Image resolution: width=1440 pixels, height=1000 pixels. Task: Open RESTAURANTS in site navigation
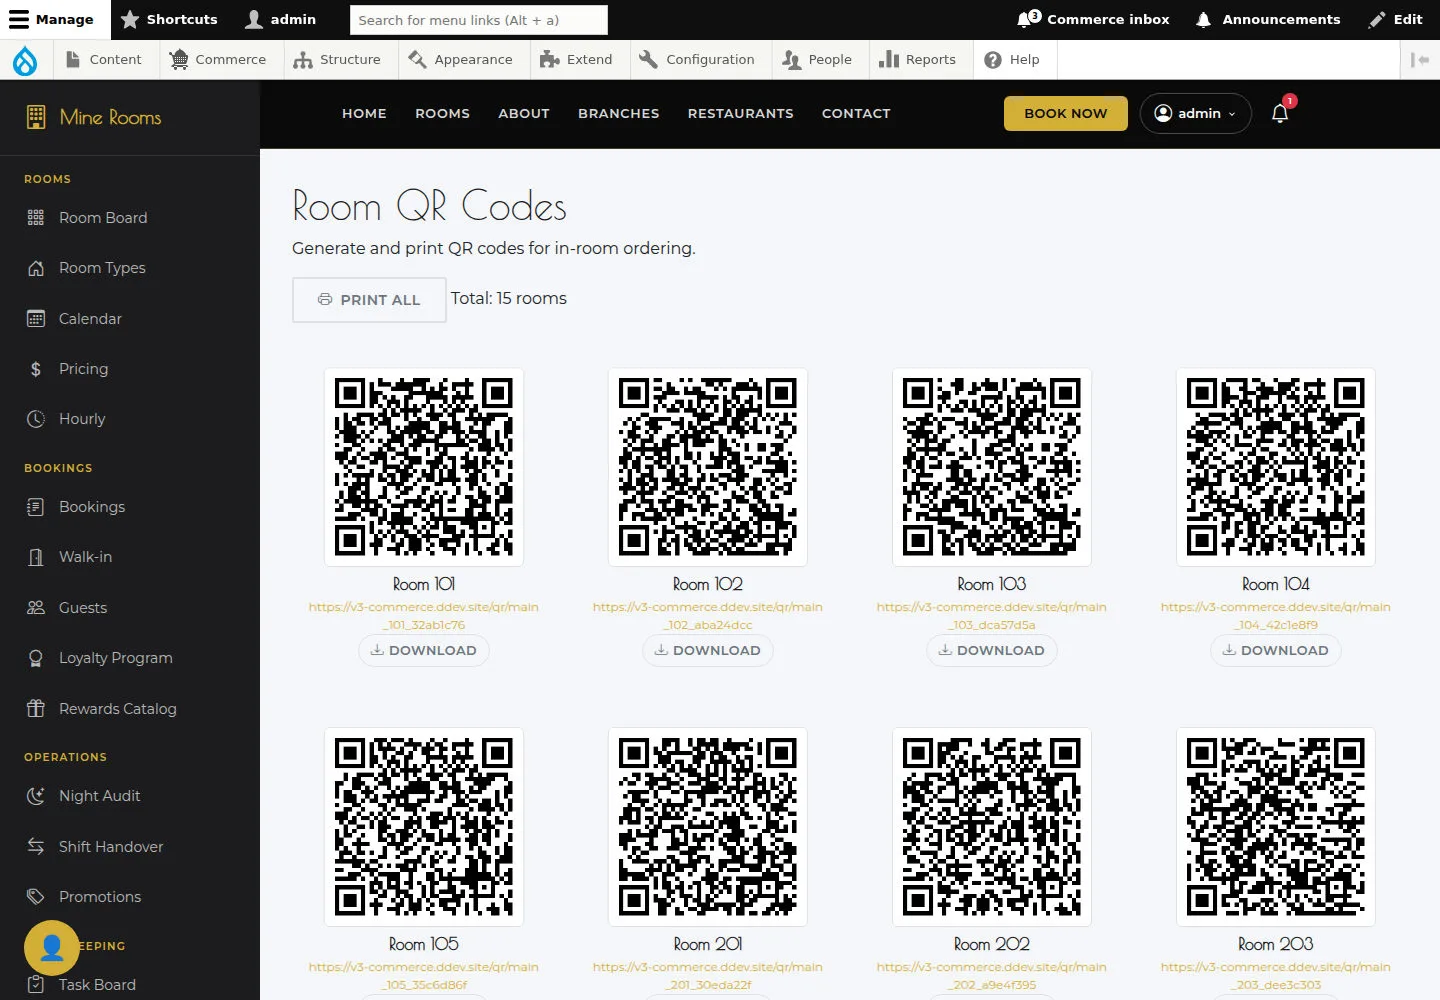point(740,113)
